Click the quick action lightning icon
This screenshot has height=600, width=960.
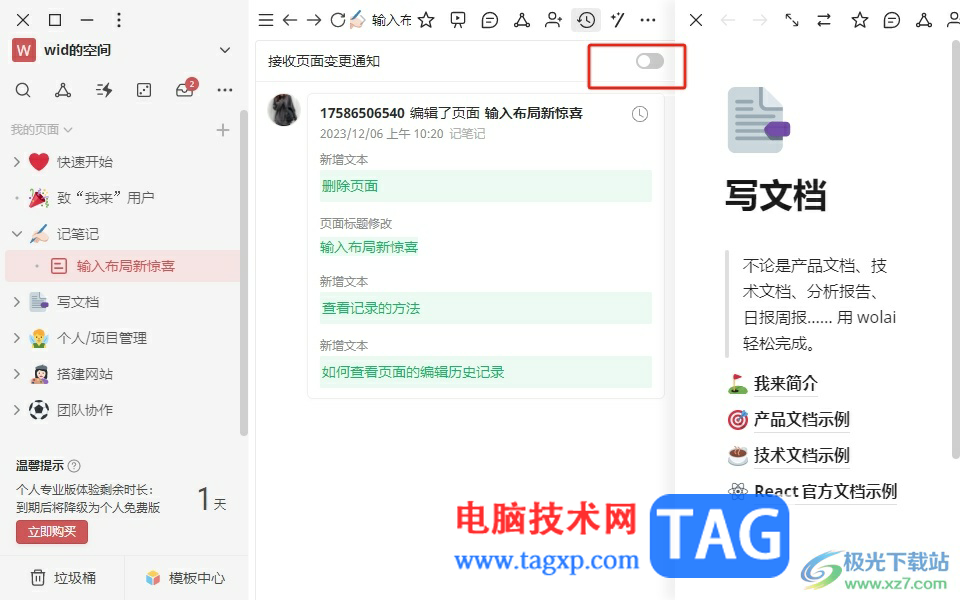tap(104, 91)
